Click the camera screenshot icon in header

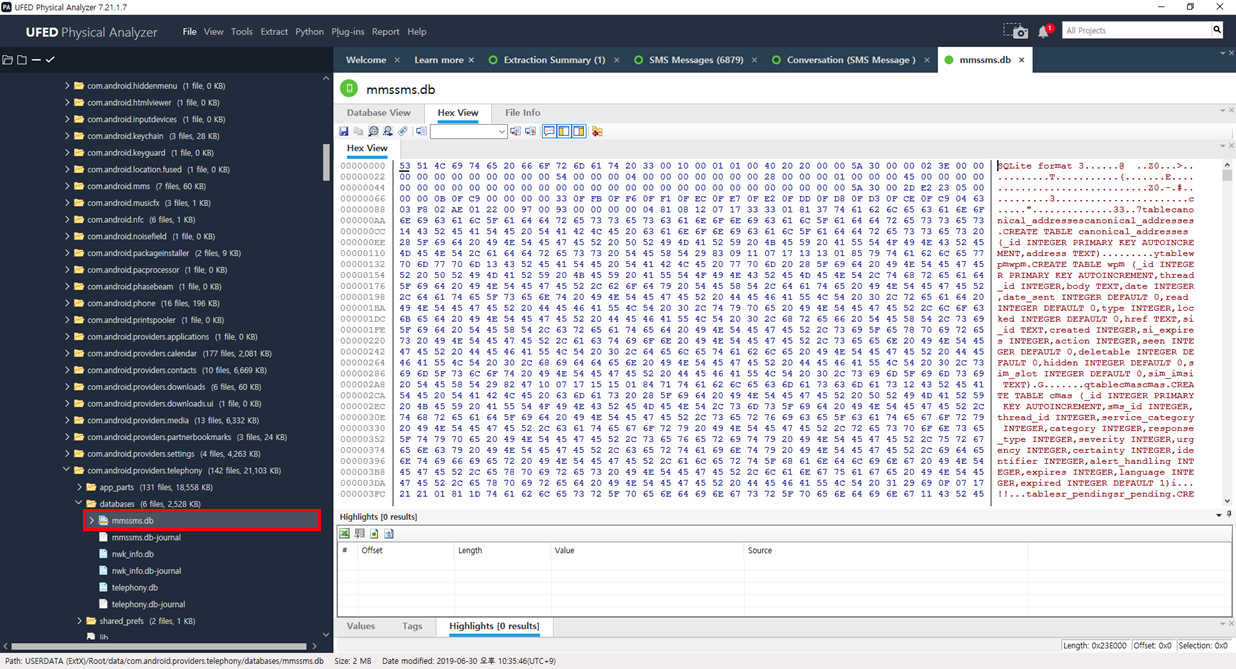pyautogui.click(x=1016, y=31)
